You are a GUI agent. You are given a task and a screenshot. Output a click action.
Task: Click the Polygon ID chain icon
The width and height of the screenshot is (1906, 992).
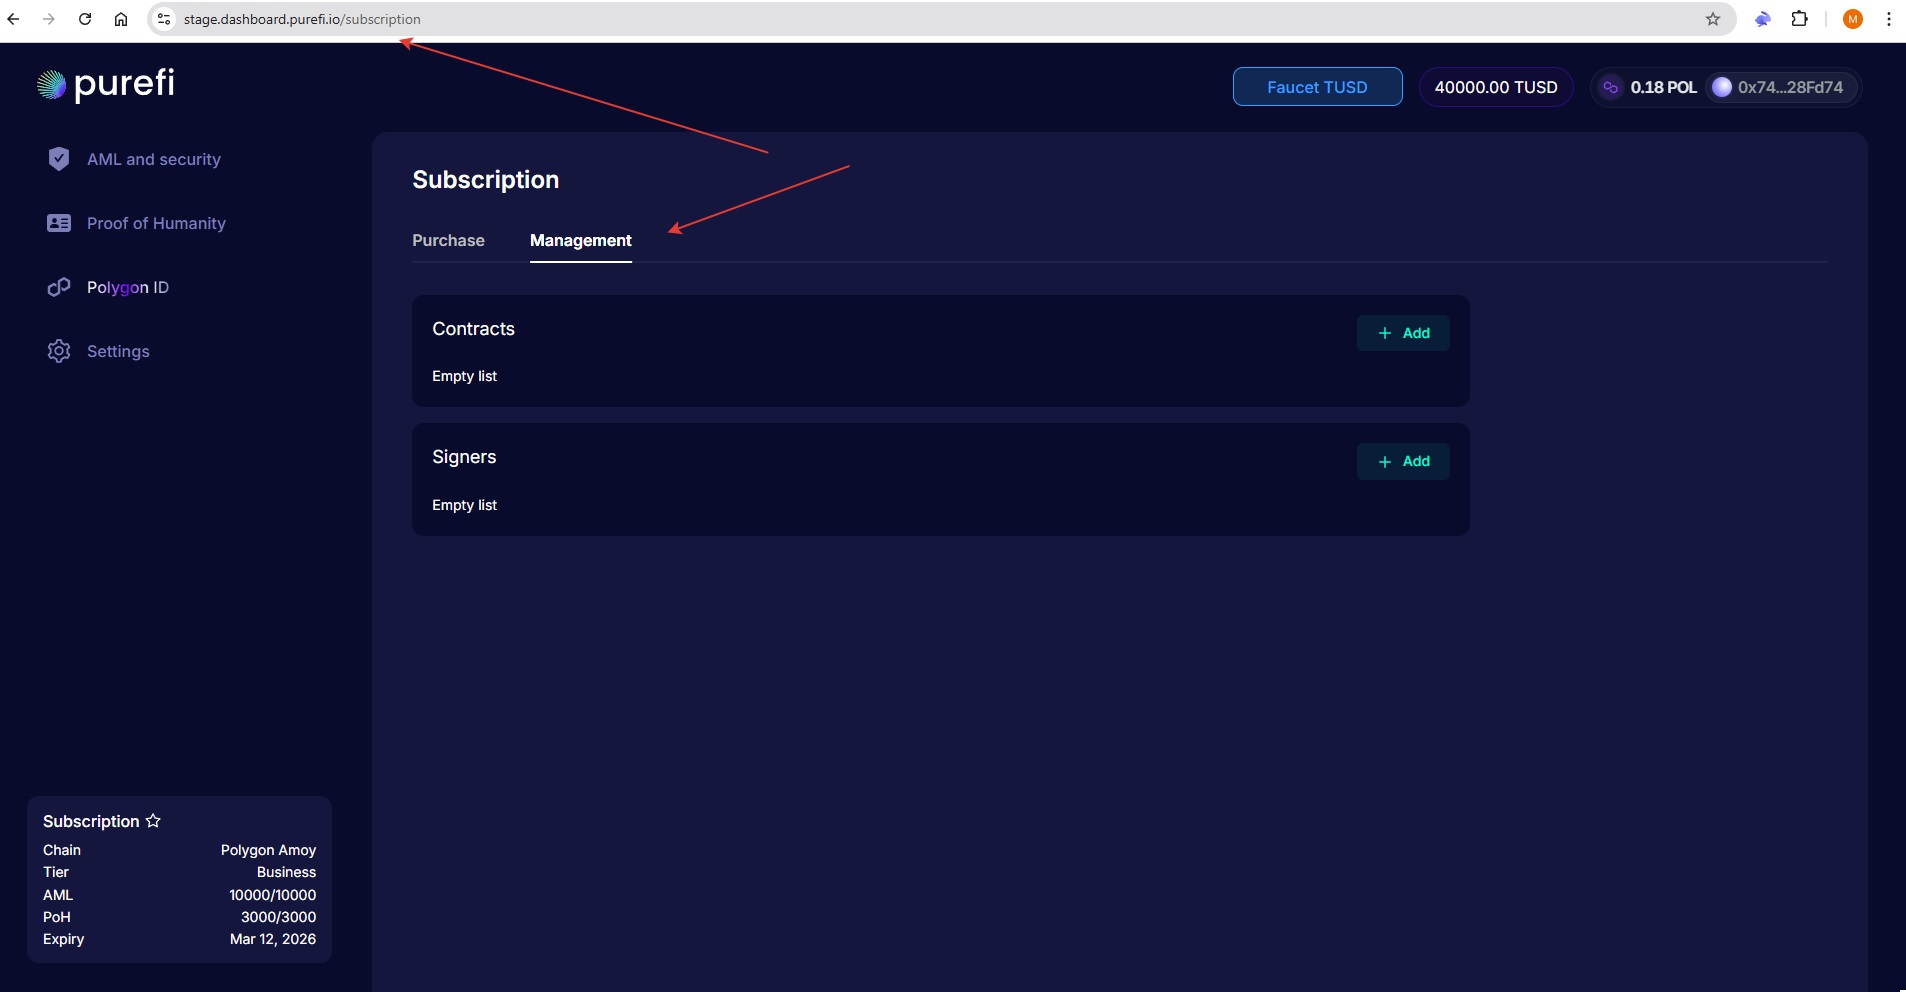pos(59,287)
